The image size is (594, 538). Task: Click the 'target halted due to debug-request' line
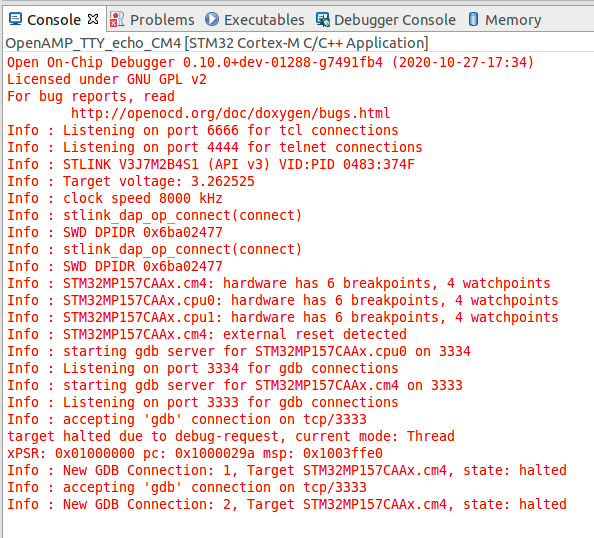click(x=231, y=436)
